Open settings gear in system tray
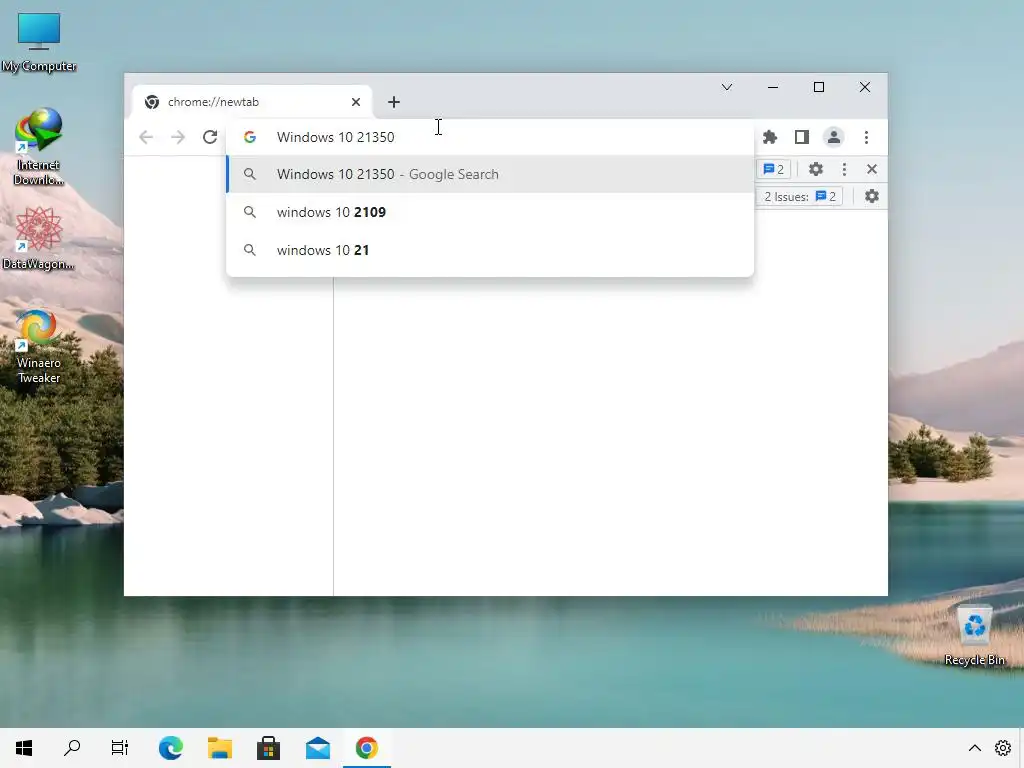 click(1002, 748)
